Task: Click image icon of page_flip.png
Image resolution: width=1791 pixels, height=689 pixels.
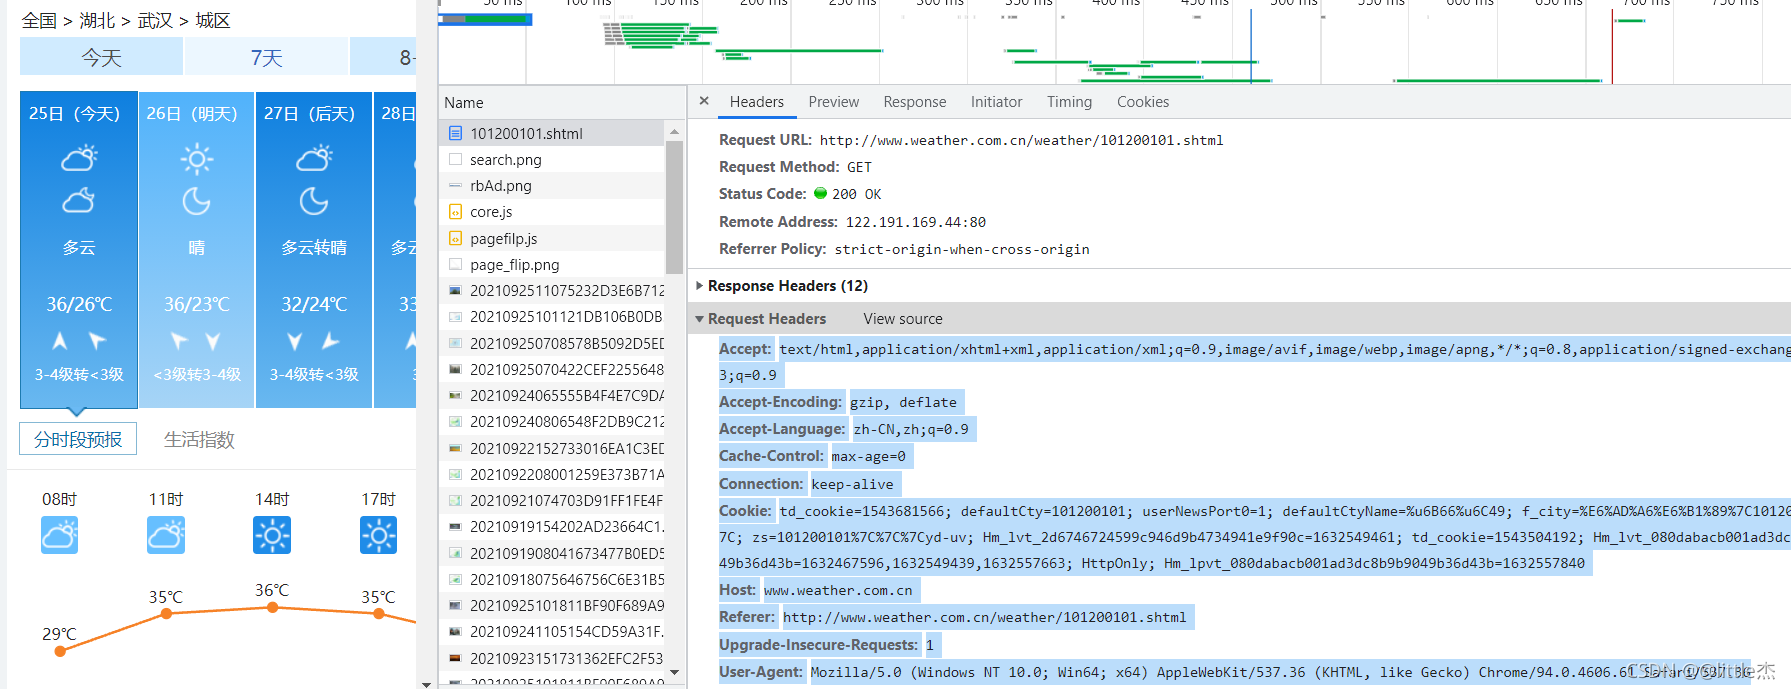Action: coord(455,265)
